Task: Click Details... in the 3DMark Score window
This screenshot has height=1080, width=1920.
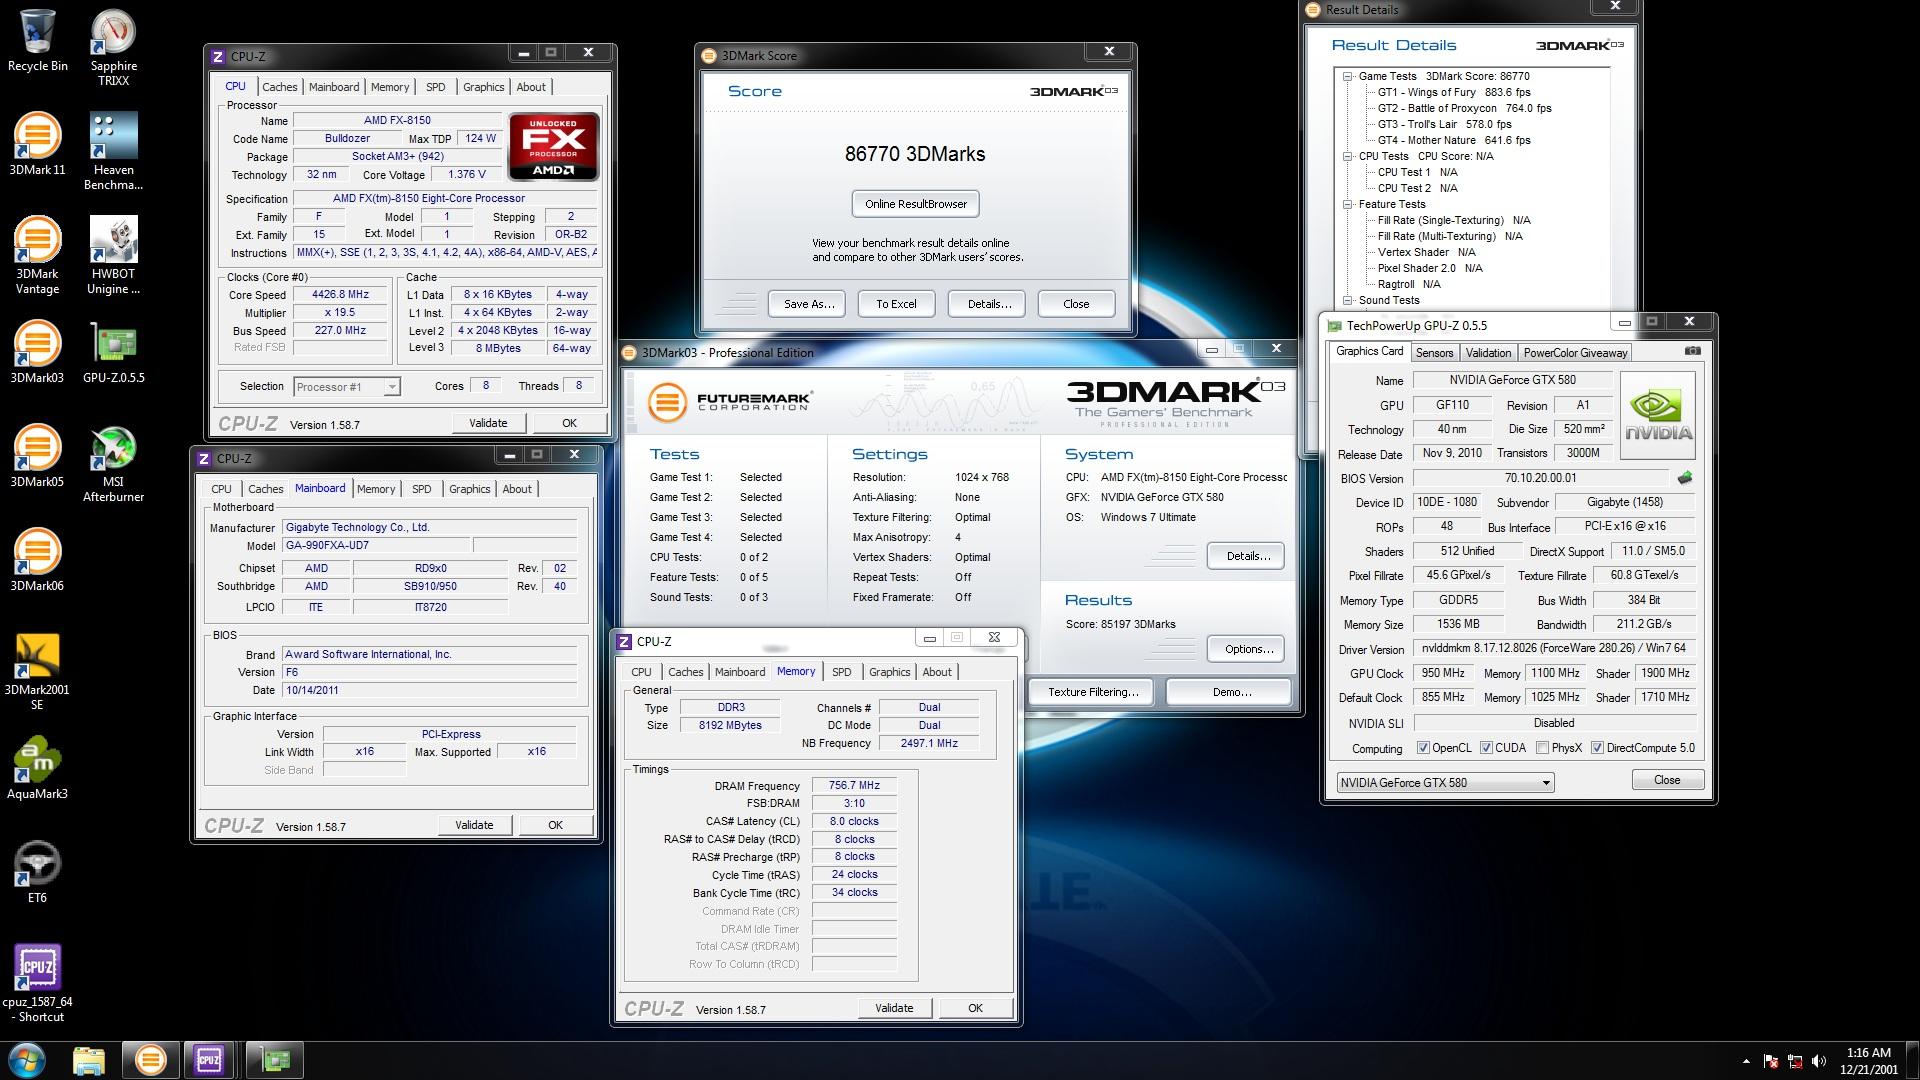Action: [989, 304]
